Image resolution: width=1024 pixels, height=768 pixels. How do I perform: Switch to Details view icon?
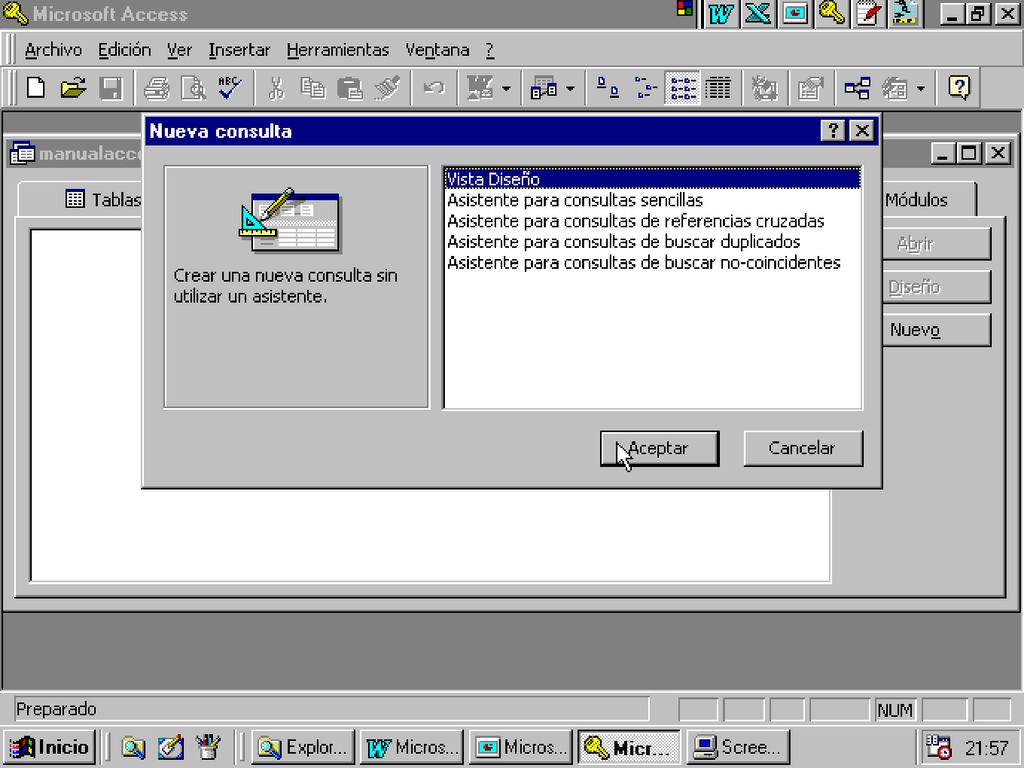point(718,88)
